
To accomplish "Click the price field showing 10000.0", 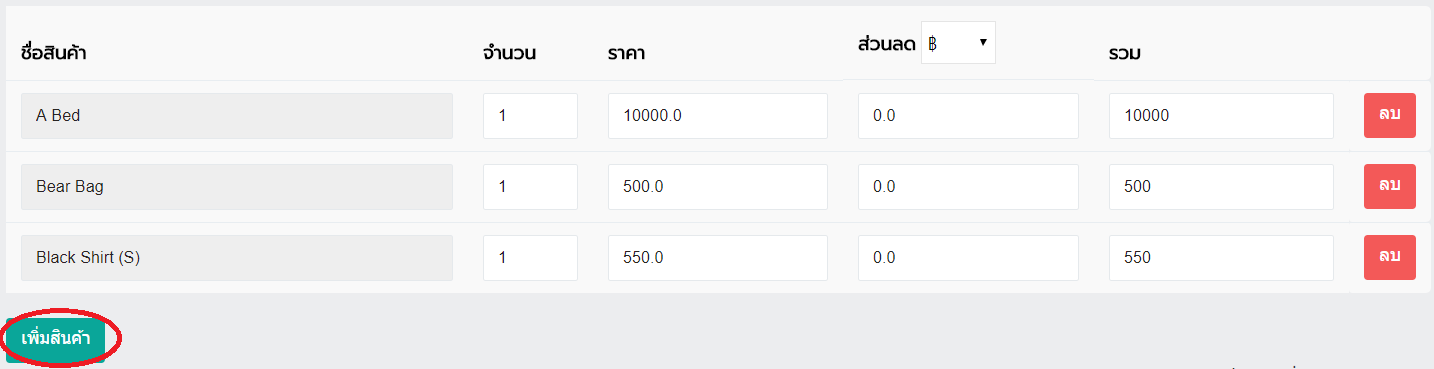I will [x=718, y=116].
